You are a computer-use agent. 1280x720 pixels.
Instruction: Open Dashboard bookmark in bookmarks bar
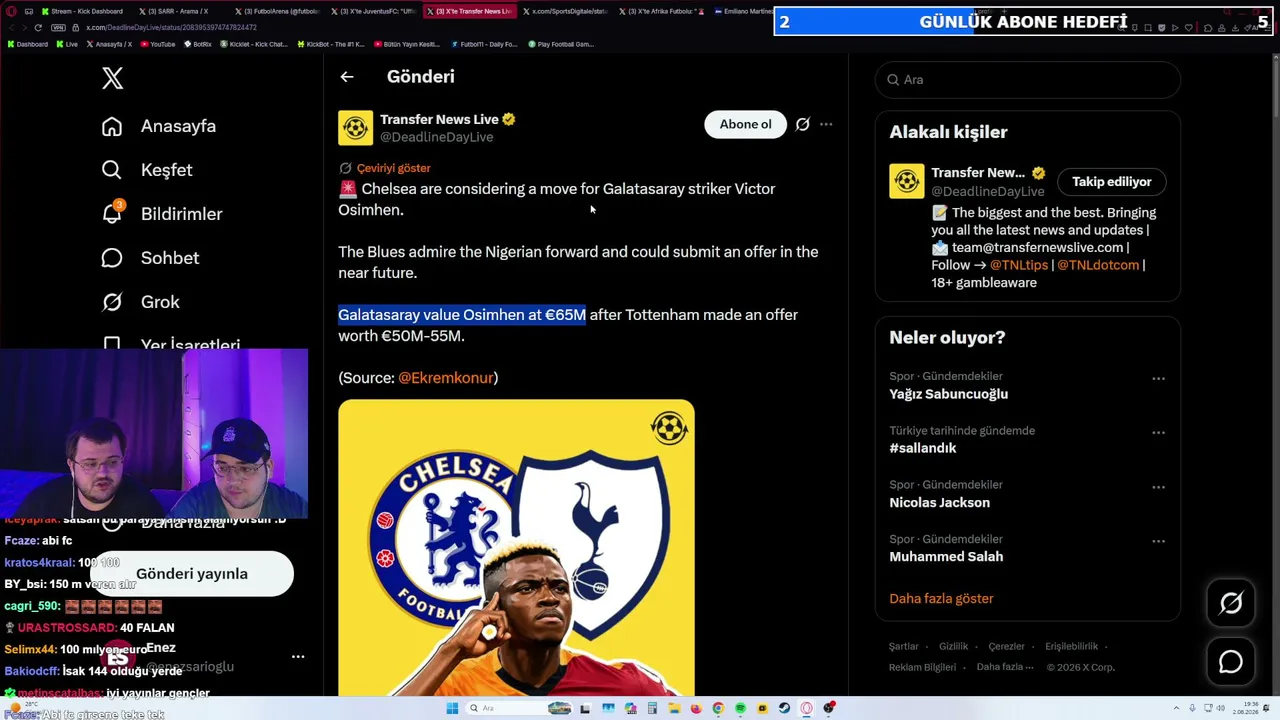click(x=28, y=44)
